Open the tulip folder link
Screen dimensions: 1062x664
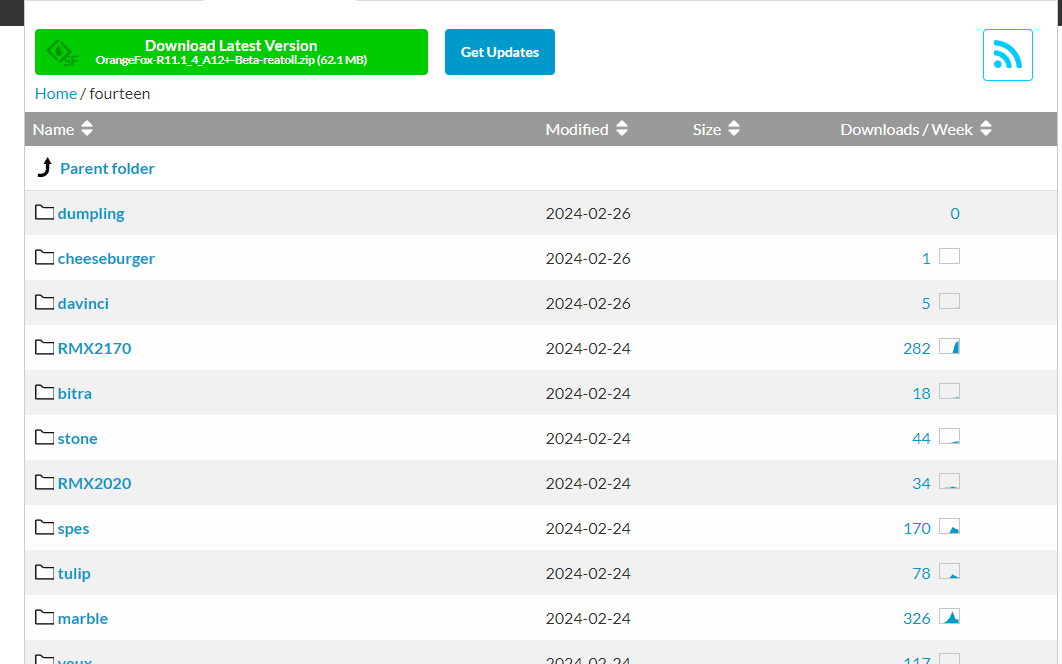pos(74,574)
